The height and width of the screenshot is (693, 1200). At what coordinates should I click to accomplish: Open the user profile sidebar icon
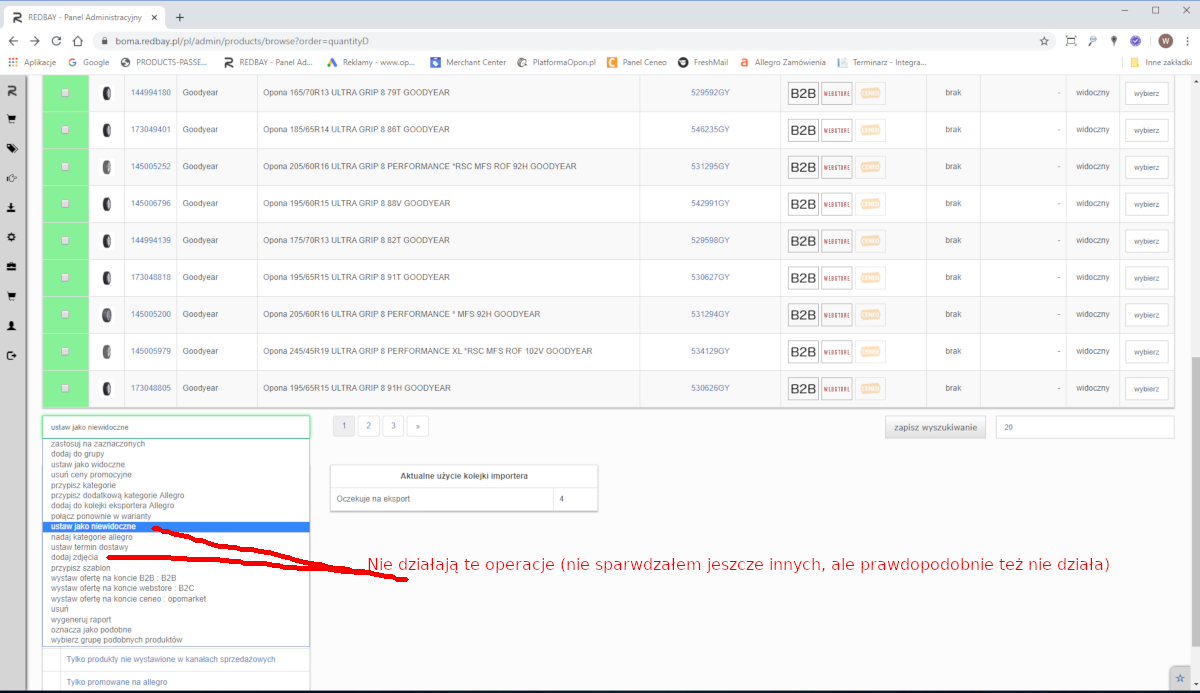tap(12, 326)
